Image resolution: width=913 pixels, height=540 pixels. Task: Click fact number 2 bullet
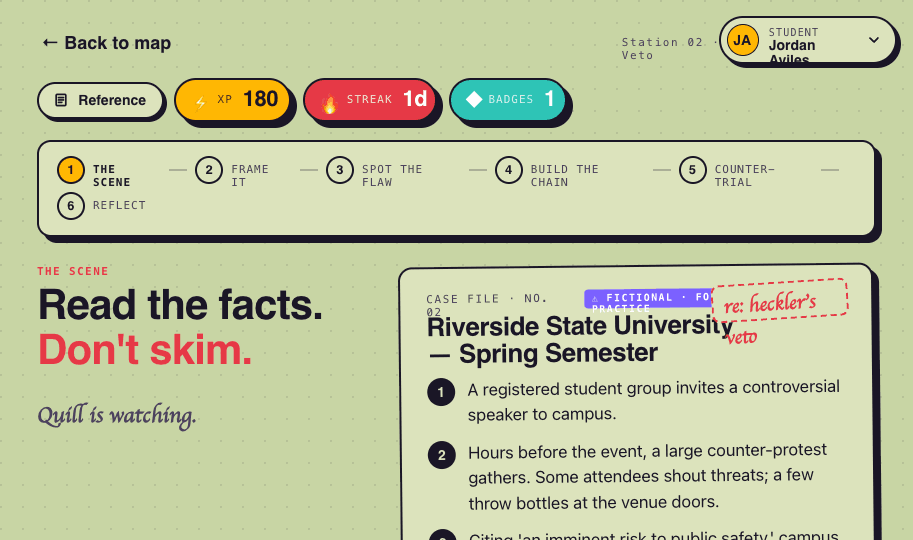441,455
